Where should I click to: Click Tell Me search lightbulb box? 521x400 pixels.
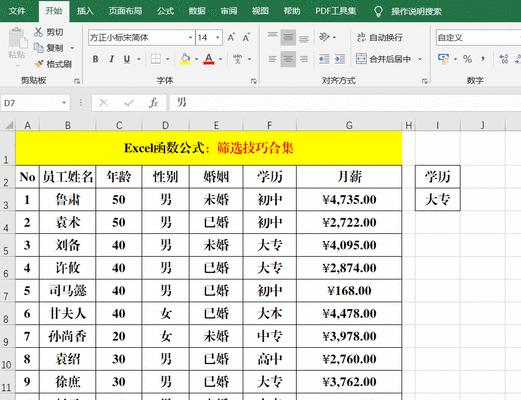click(408, 11)
